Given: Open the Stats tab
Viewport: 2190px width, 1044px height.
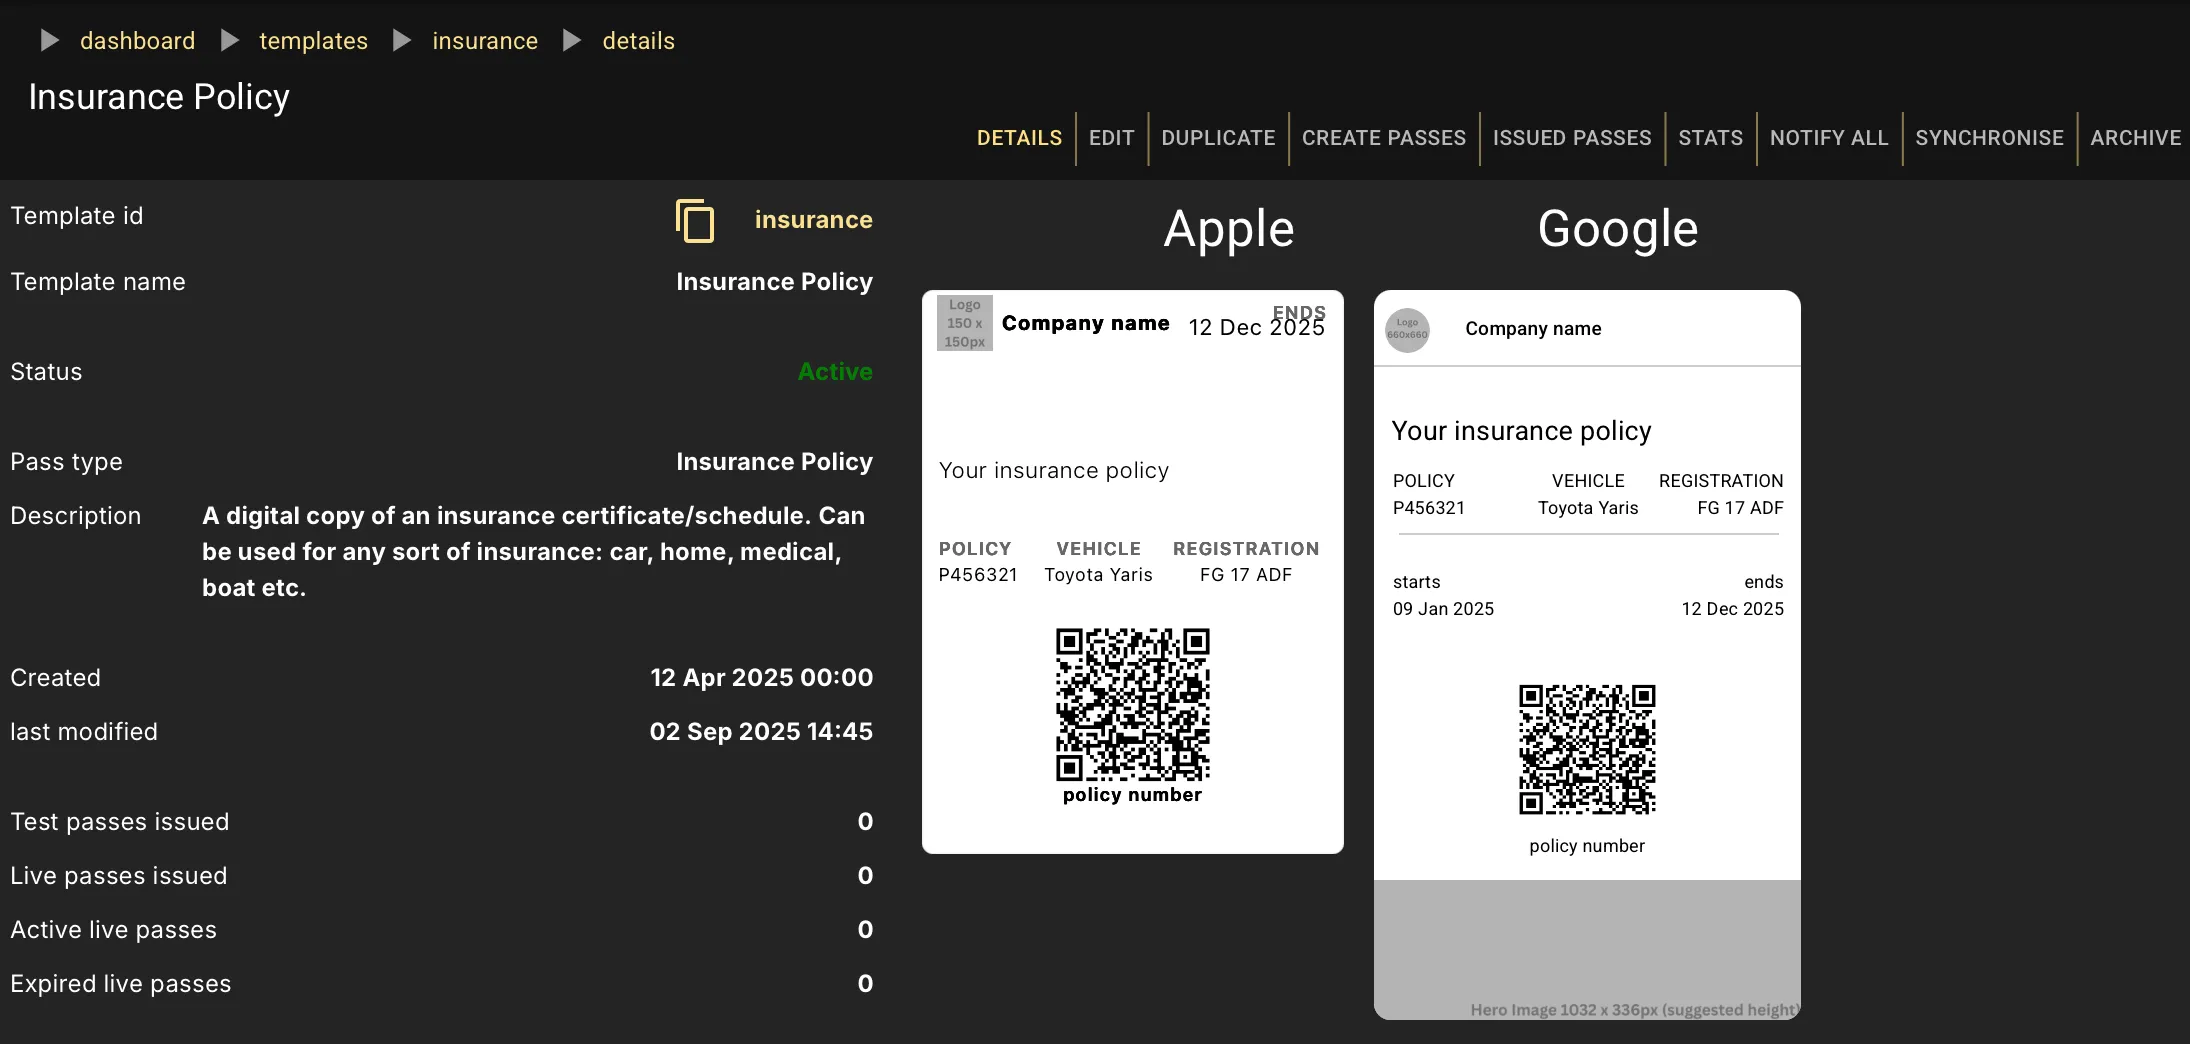Looking at the screenshot, I should point(1710,138).
